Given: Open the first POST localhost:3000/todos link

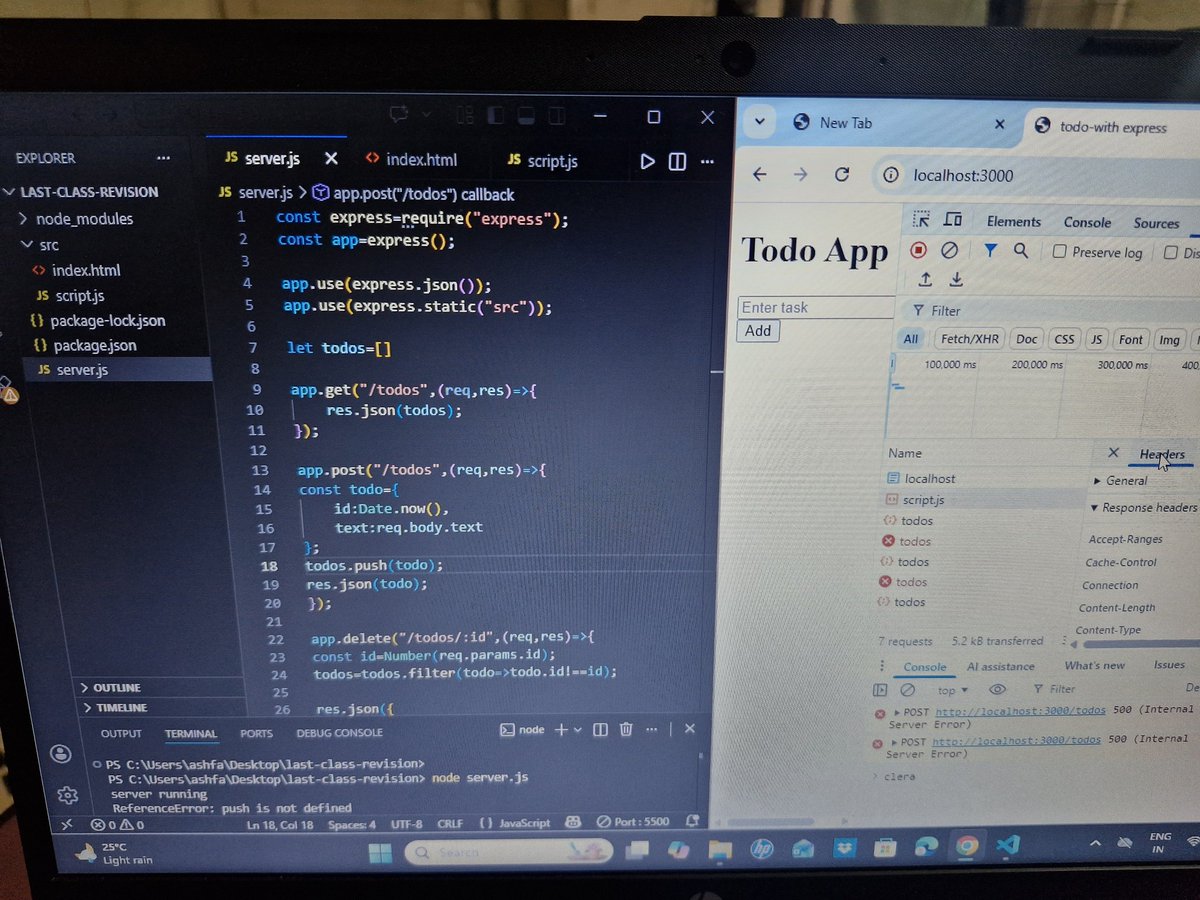Looking at the screenshot, I should [x=1020, y=711].
